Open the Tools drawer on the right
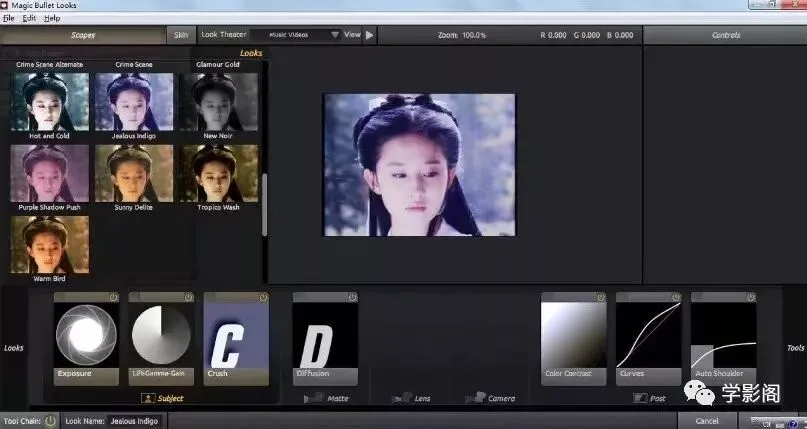807x429 pixels. [x=795, y=348]
